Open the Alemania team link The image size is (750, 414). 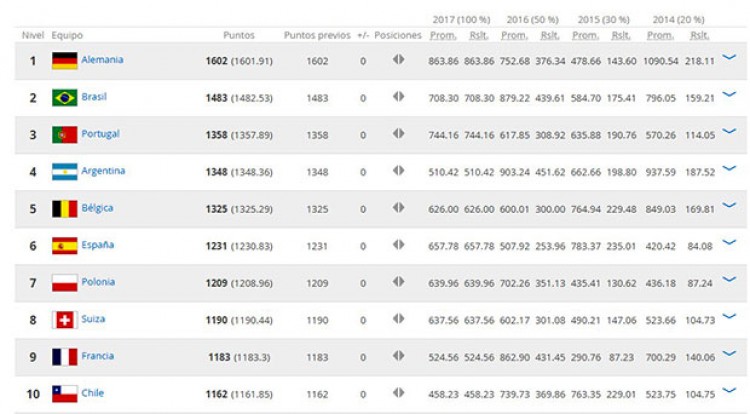coord(102,60)
